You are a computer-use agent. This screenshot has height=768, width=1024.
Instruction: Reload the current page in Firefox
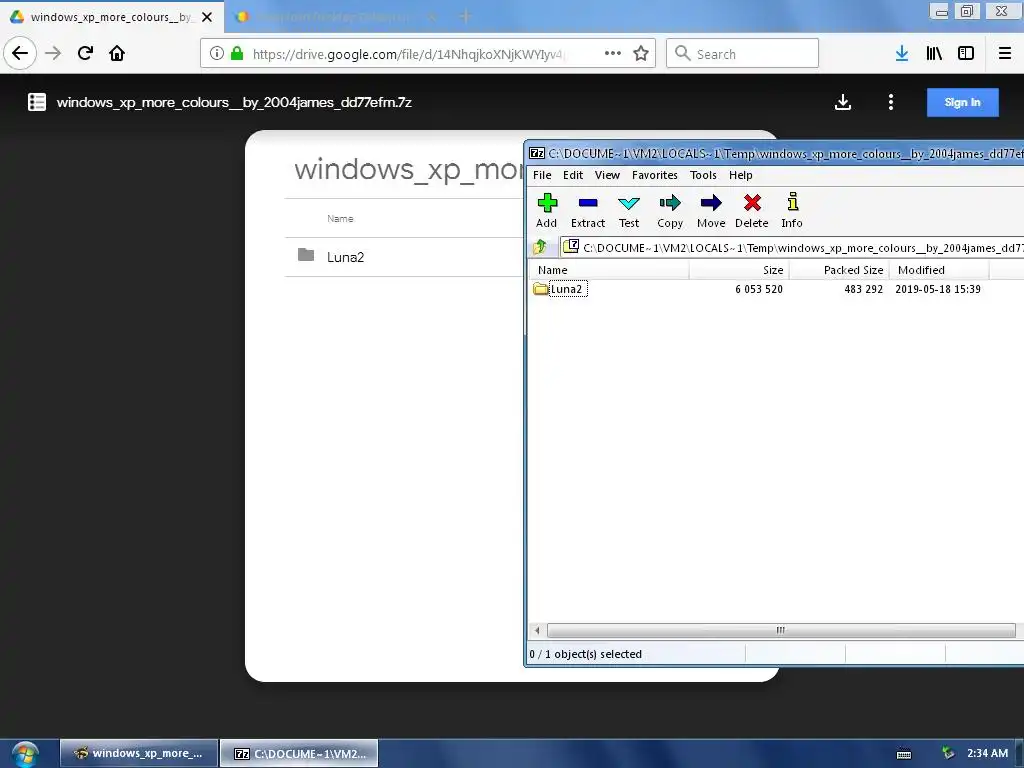pyautogui.click(x=85, y=53)
